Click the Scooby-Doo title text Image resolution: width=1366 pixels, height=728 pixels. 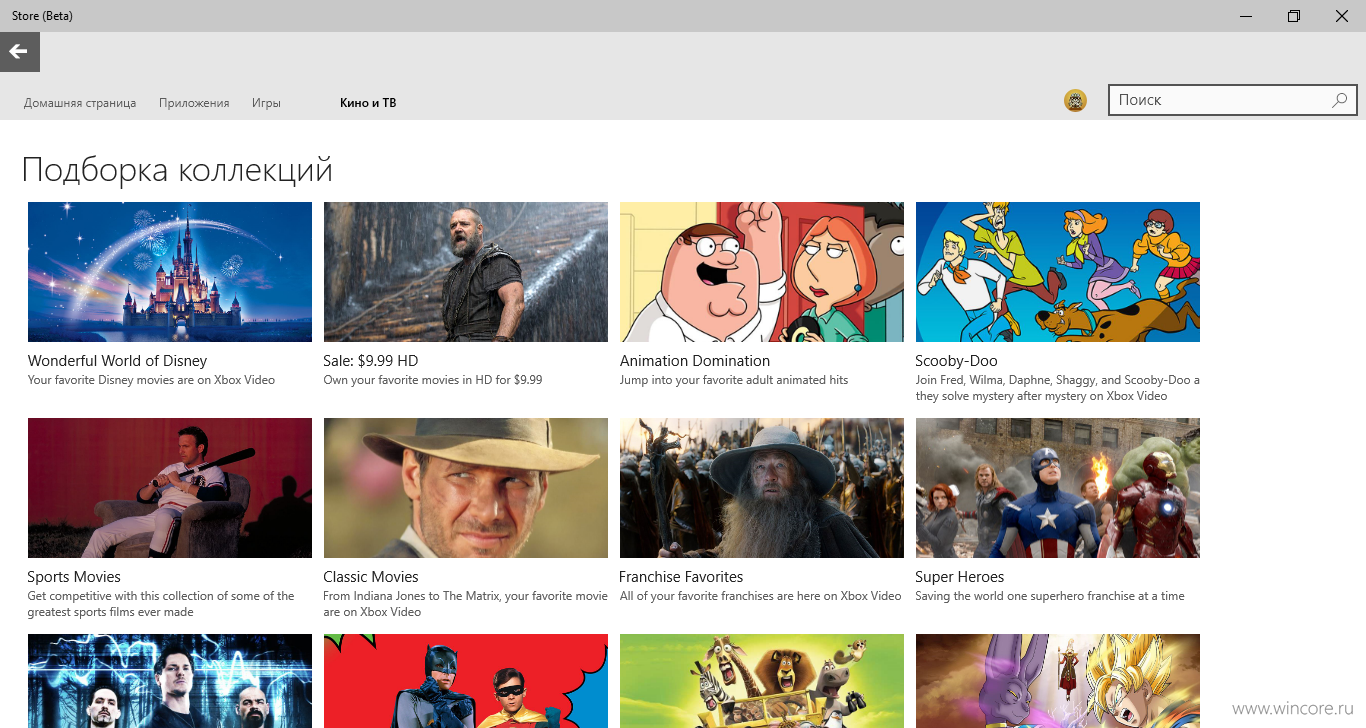click(x=956, y=361)
